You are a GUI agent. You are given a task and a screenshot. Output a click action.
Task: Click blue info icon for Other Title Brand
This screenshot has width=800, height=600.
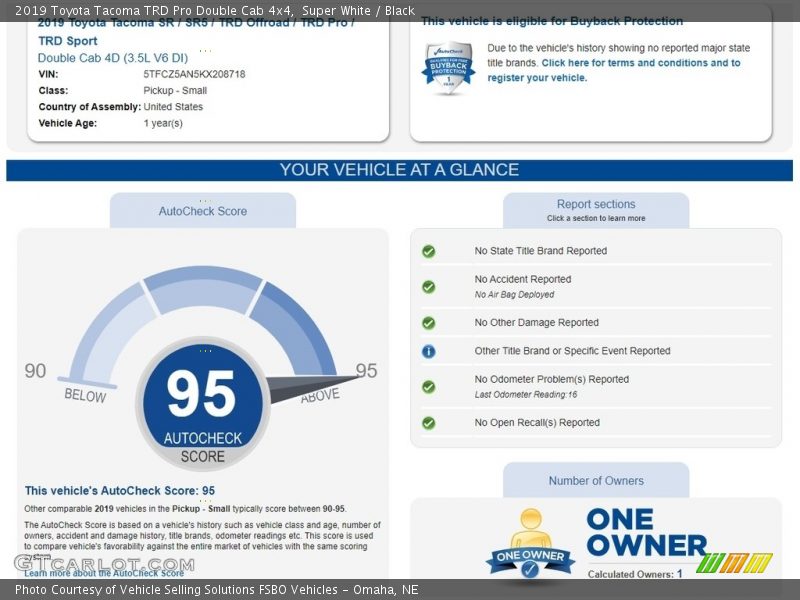pyautogui.click(x=429, y=351)
